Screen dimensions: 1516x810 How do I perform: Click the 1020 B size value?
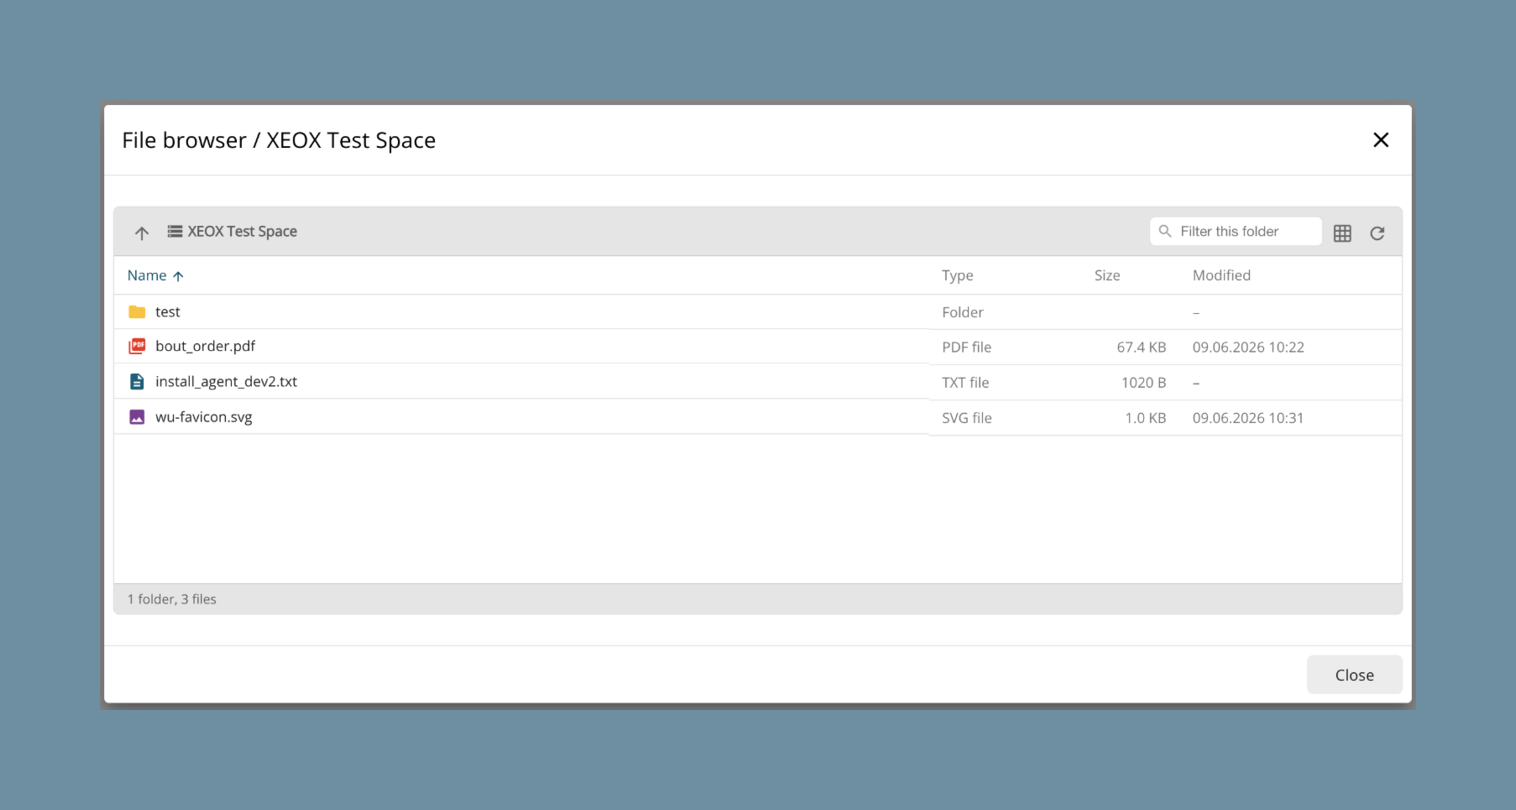1143,382
